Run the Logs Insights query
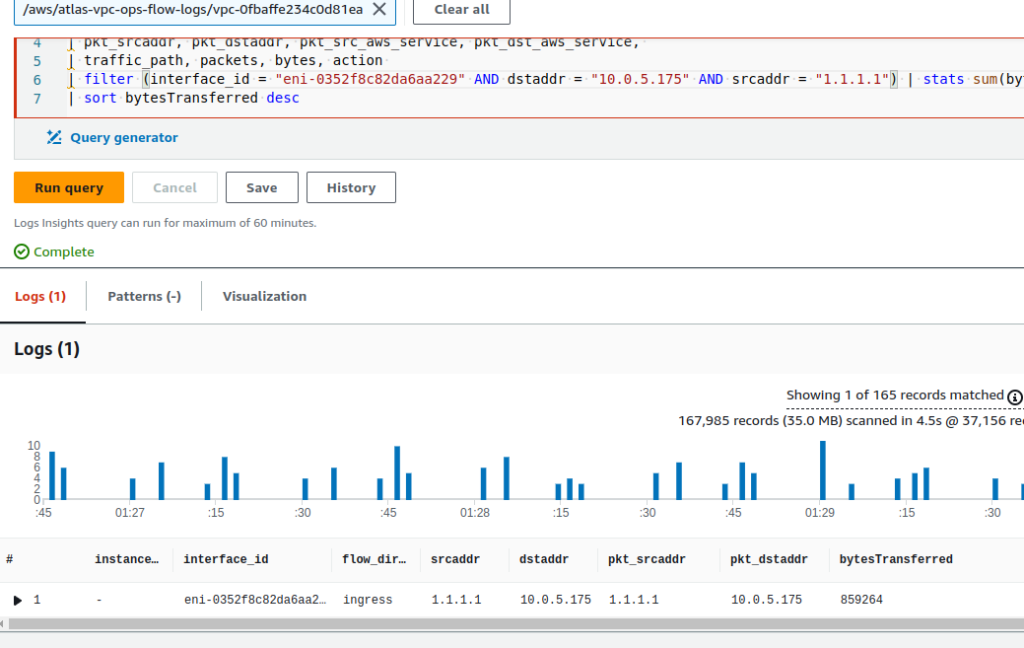The width and height of the screenshot is (1024, 648). tap(68, 187)
